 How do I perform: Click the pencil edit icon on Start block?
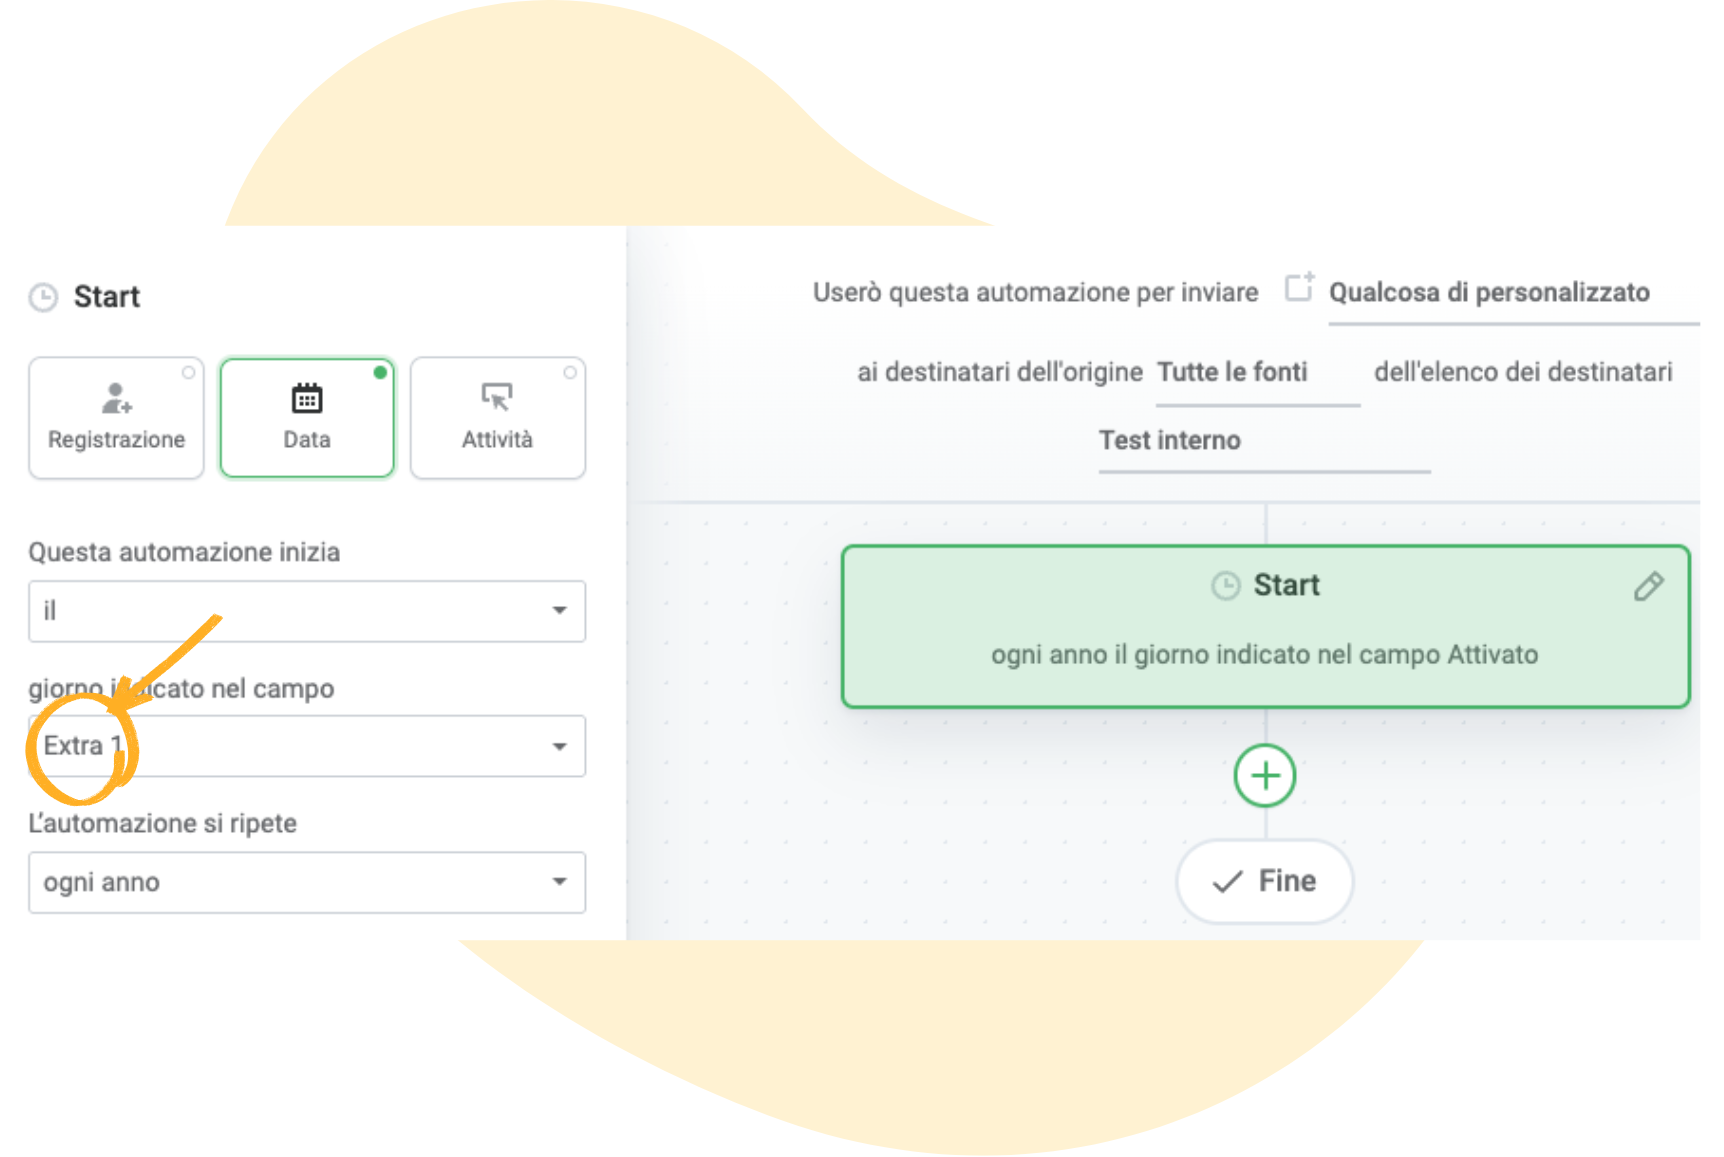pyautogui.click(x=1648, y=586)
